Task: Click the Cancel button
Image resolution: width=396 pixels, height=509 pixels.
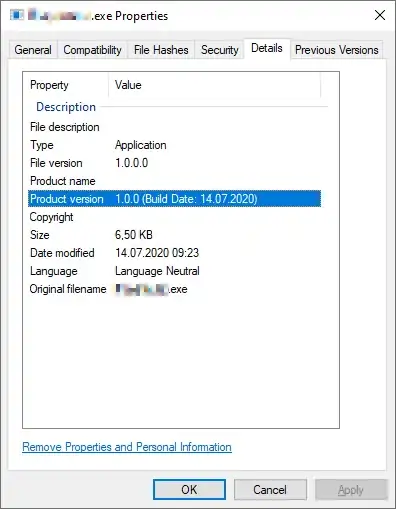Action: pos(270,490)
